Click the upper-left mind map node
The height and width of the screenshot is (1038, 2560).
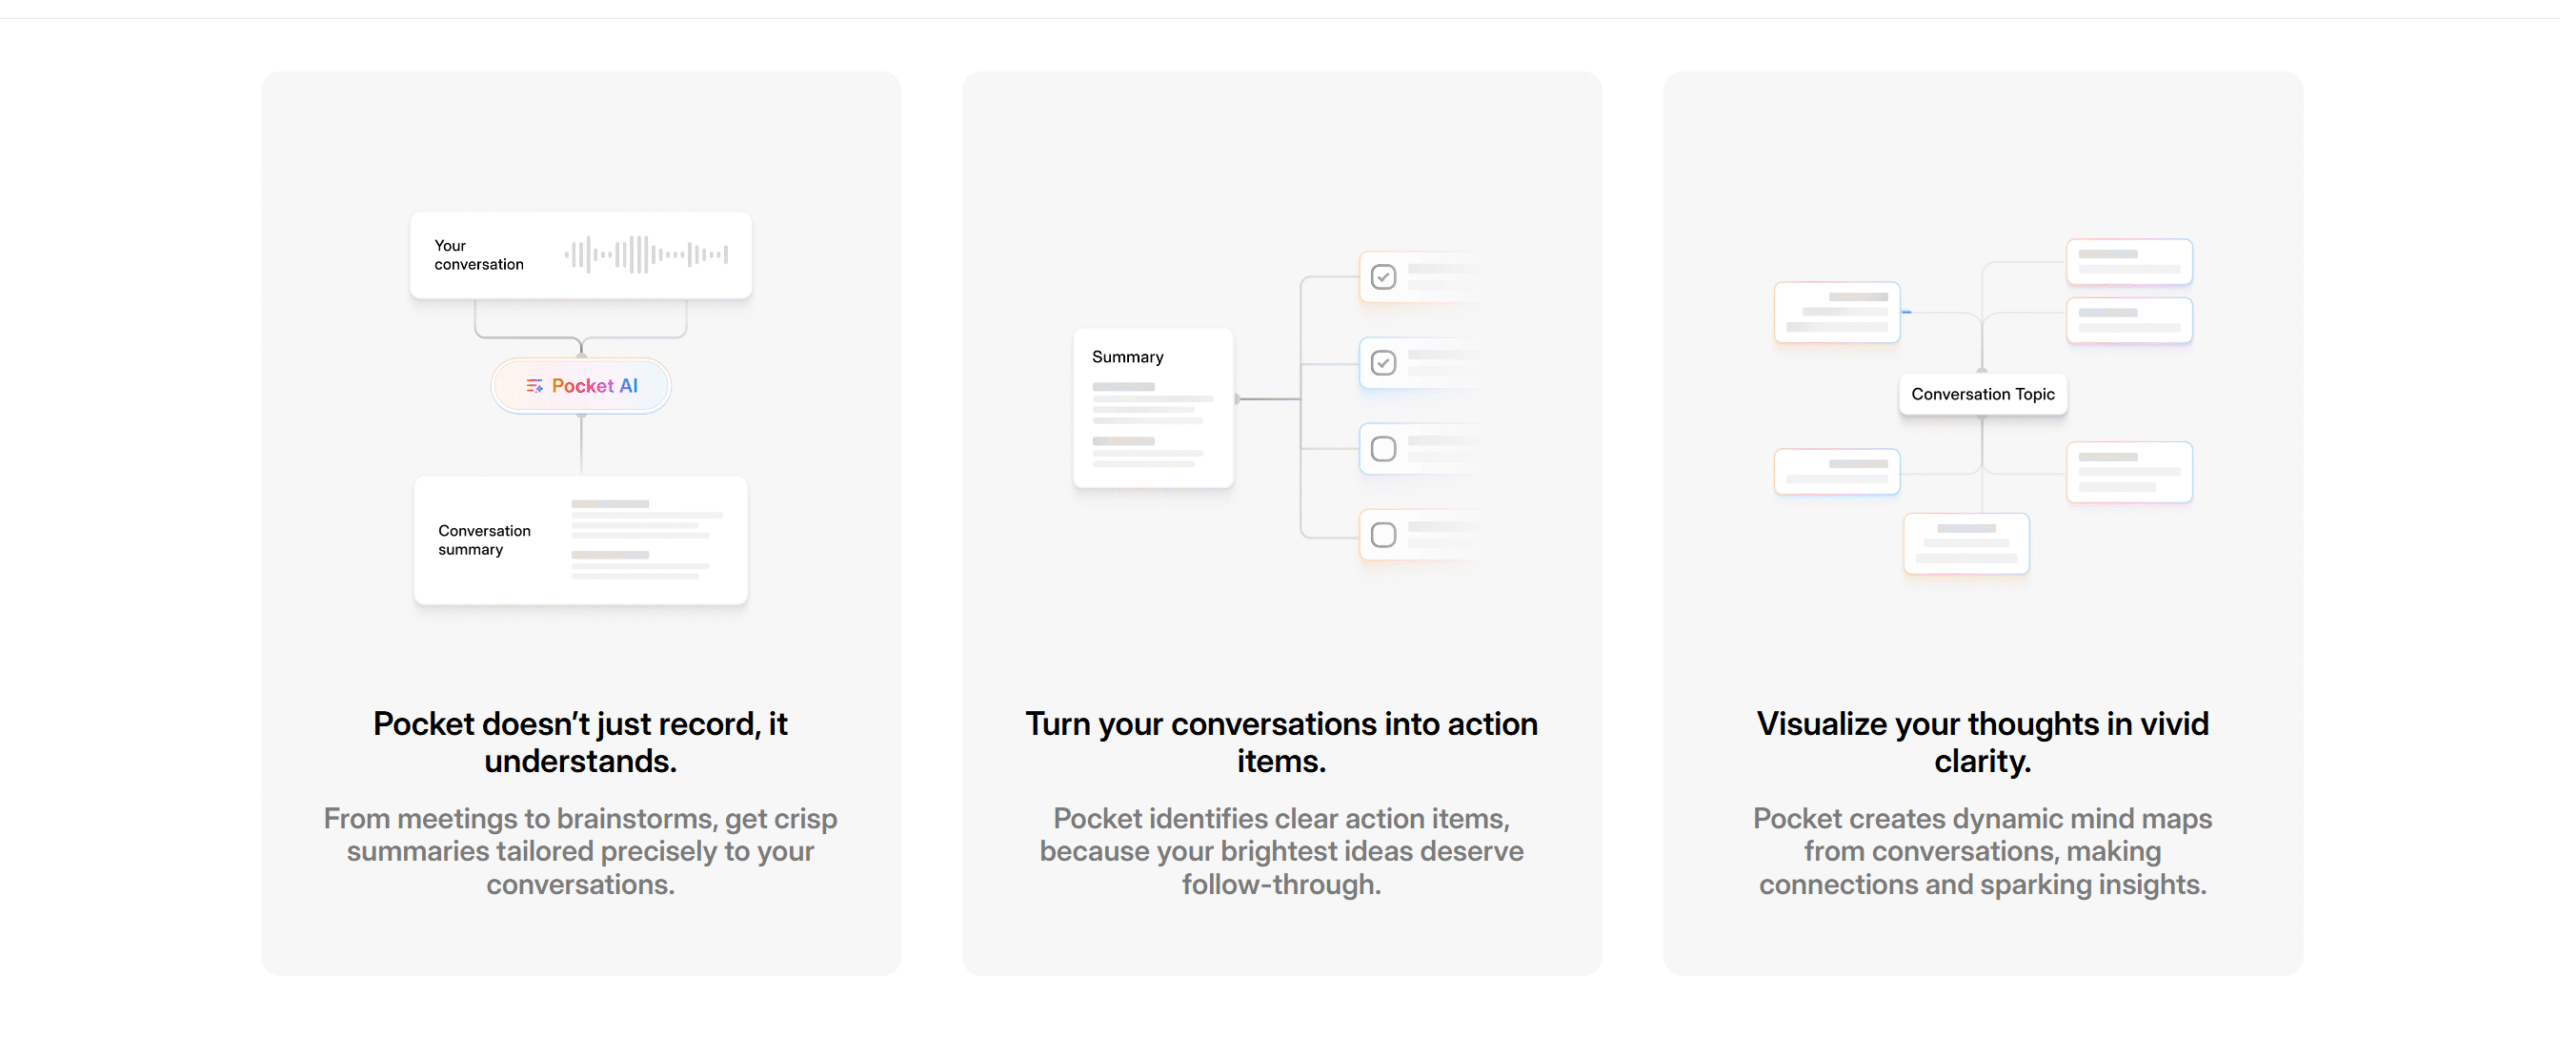pos(1837,312)
